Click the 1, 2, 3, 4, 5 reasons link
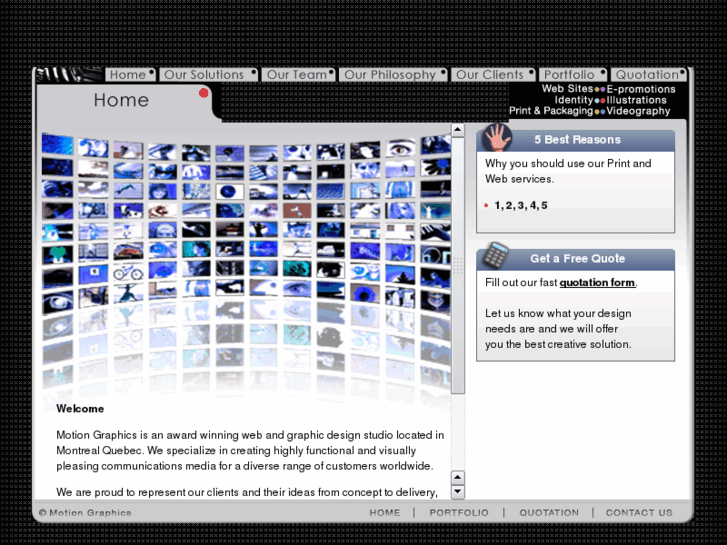 click(x=521, y=205)
